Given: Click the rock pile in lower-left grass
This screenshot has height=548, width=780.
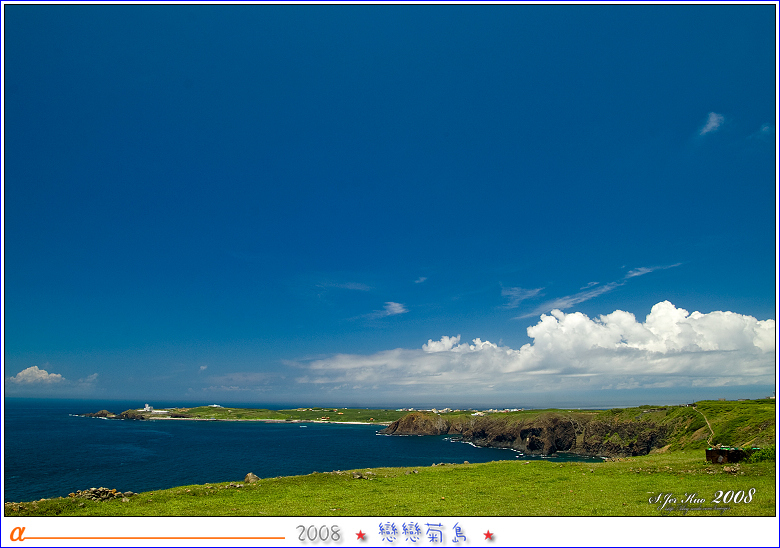Looking at the screenshot, I should (x=99, y=493).
